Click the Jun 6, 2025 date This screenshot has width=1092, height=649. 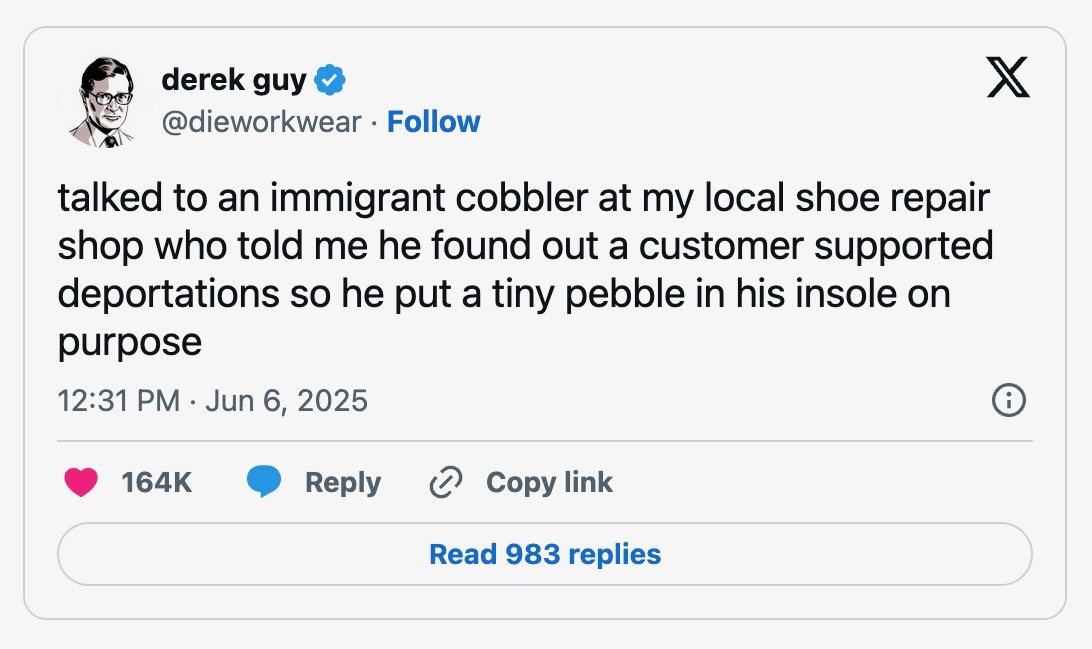[286, 401]
